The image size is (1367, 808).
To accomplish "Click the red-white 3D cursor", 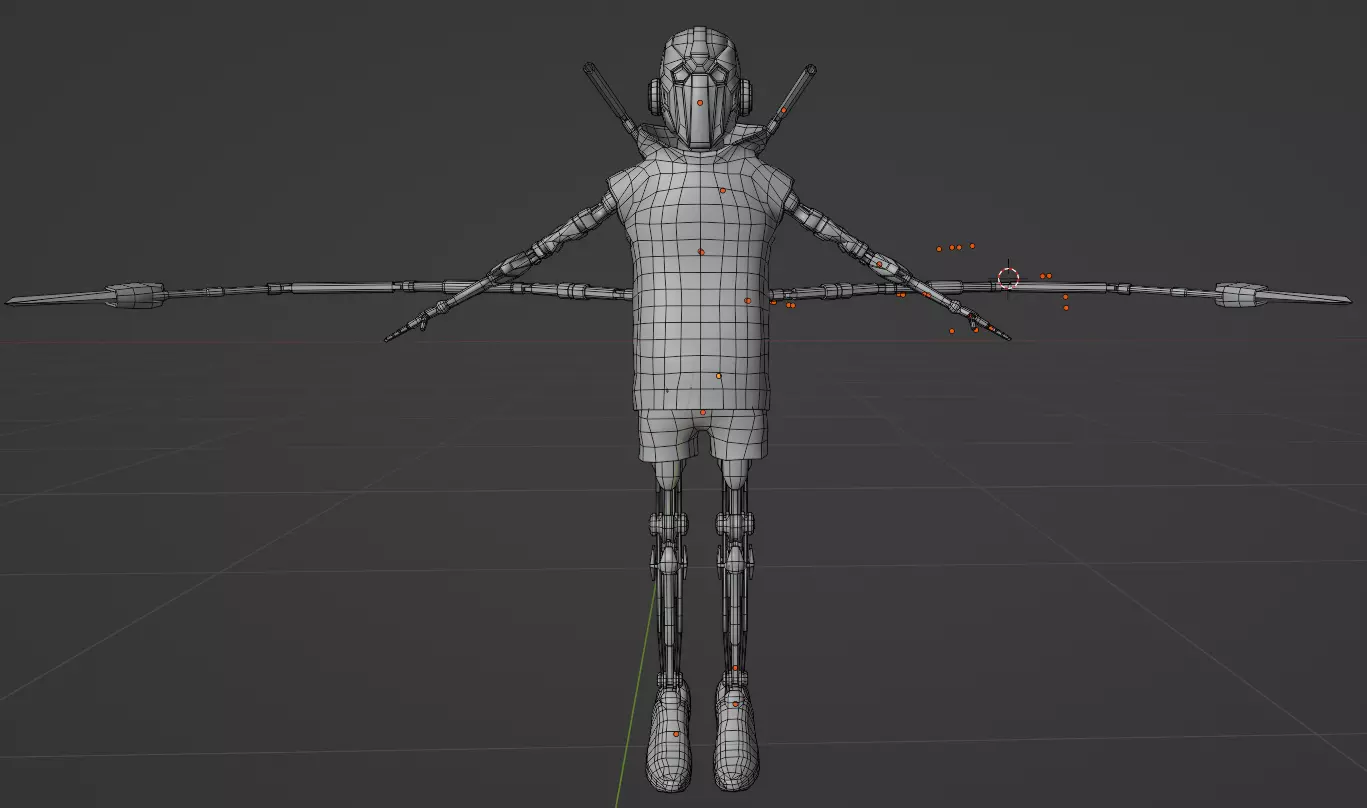I will (x=1008, y=278).
